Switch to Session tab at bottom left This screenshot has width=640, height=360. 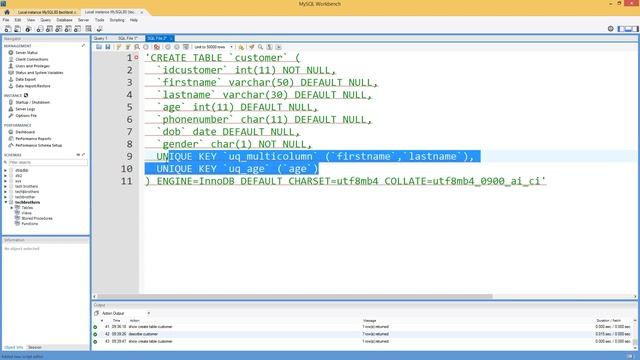tap(35, 348)
